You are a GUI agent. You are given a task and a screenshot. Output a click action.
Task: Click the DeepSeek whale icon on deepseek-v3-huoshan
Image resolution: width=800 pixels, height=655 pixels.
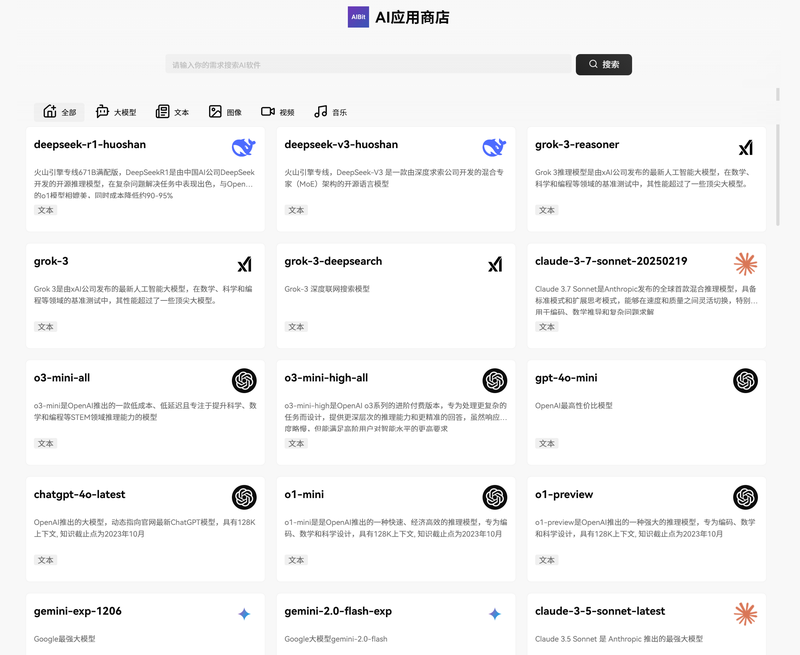click(494, 147)
